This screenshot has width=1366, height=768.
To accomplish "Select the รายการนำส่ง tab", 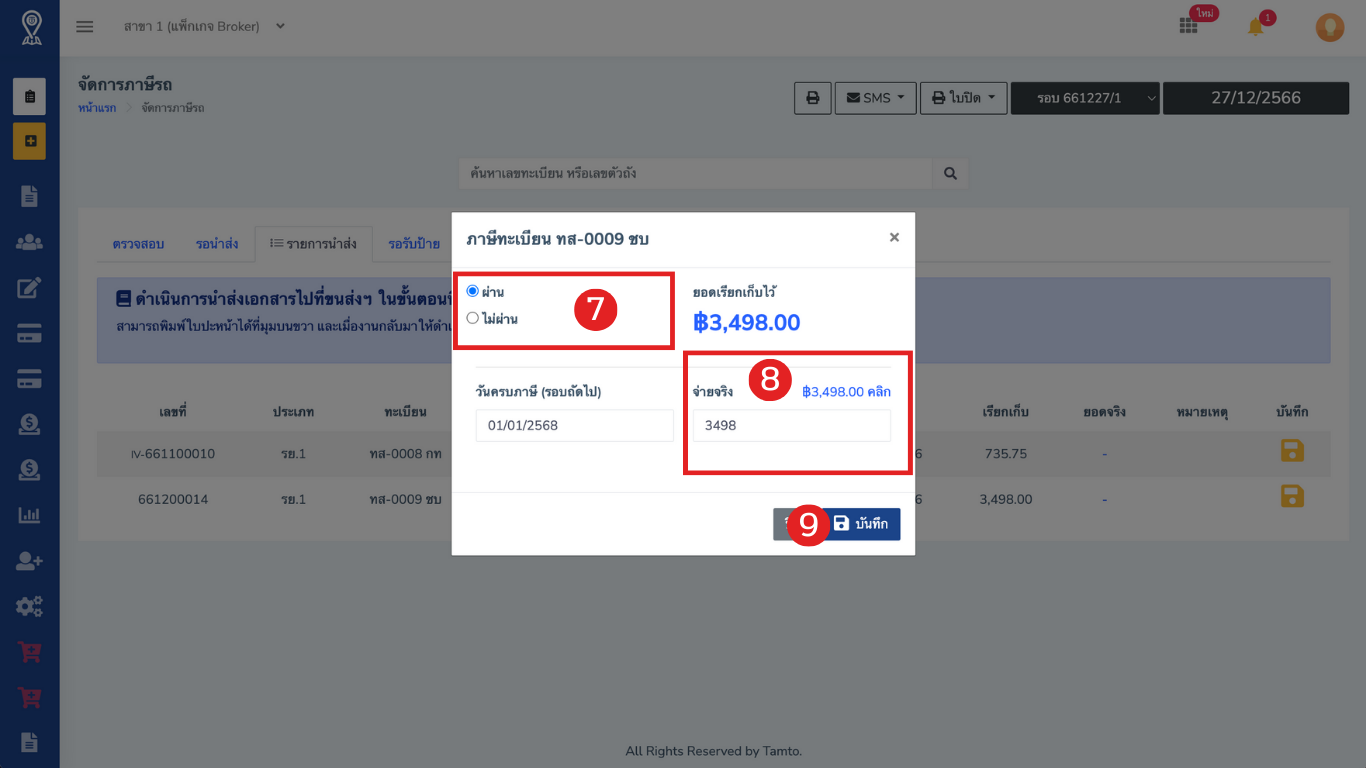I will point(313,243).
